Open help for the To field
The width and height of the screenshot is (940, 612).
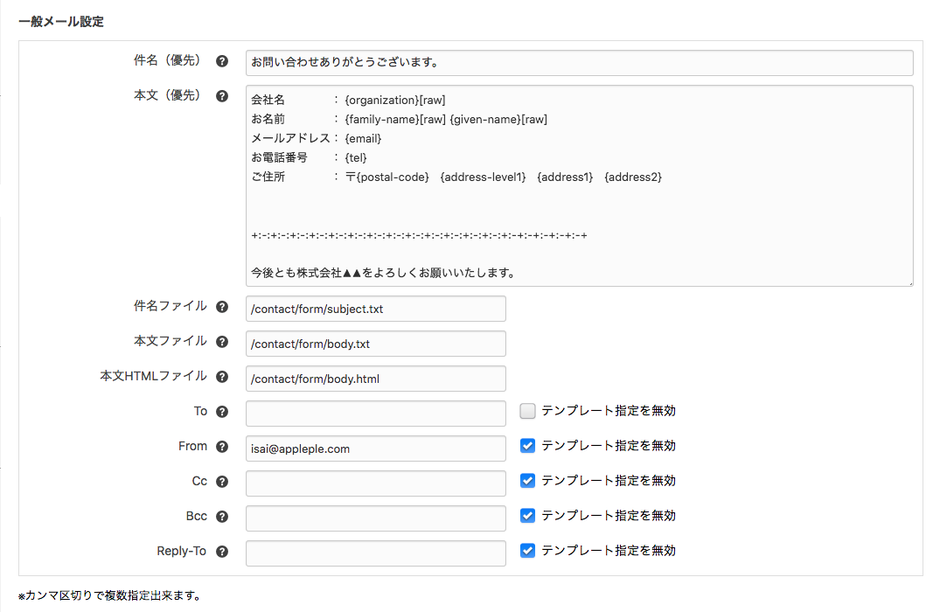(221, 411)
